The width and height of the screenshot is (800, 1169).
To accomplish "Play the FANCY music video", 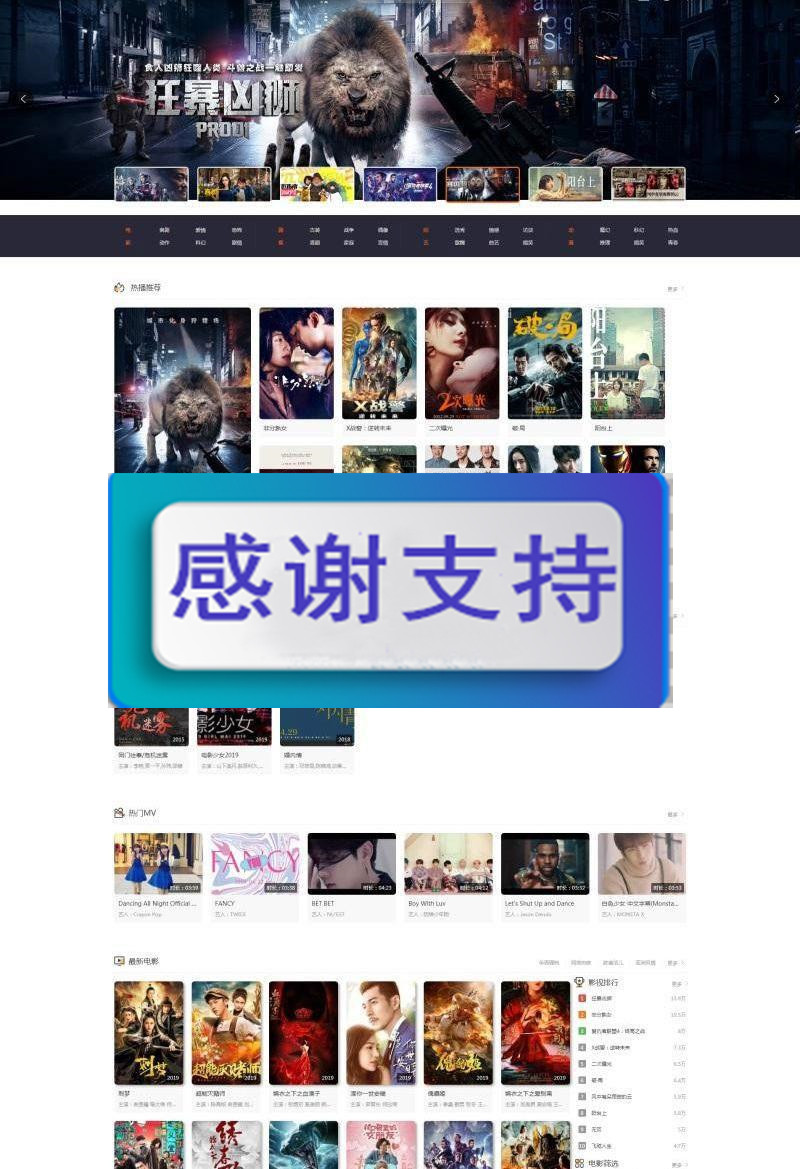I will click(x=255, y=864).
